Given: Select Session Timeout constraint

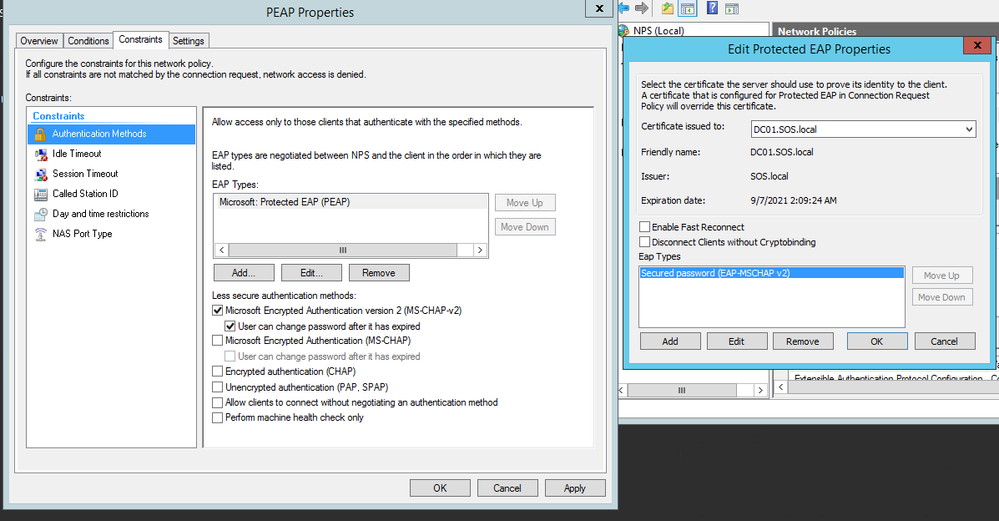Looking at the screenshot, I should click(85, 173).
